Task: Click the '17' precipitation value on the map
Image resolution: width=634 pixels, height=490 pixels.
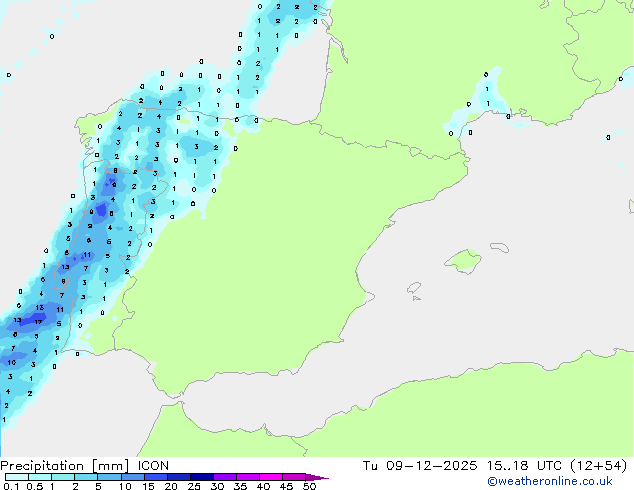Action: pyautogui.click(x=38, y=322)
